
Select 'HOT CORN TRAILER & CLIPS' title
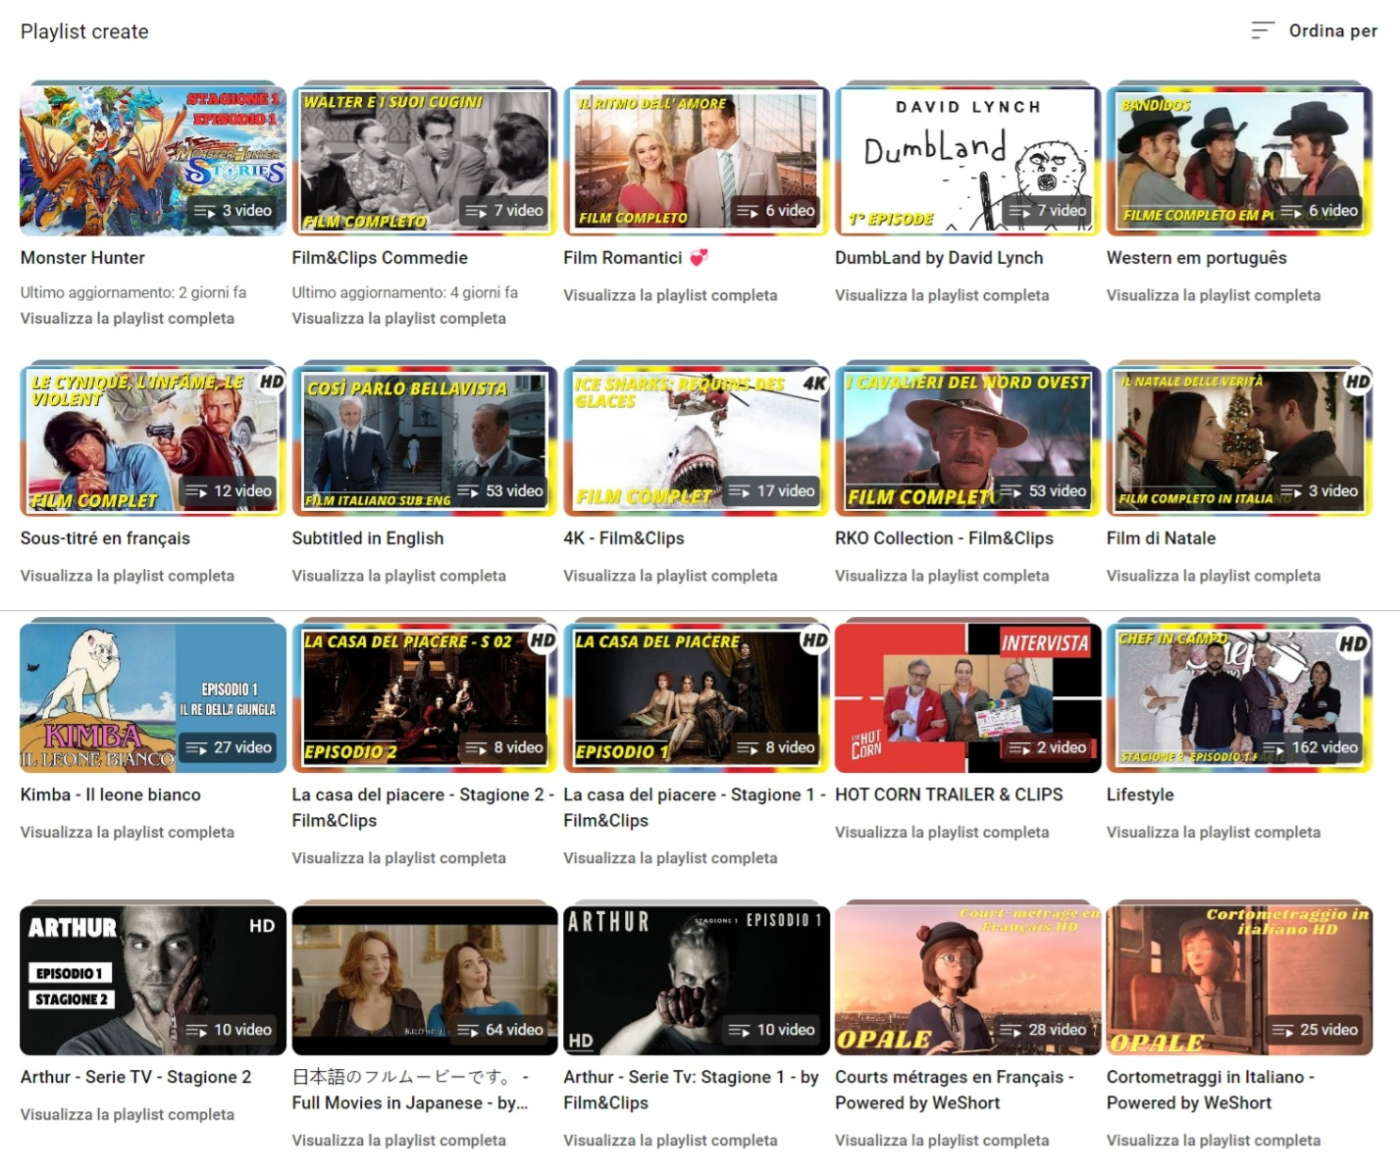click(x=949, y=795)
